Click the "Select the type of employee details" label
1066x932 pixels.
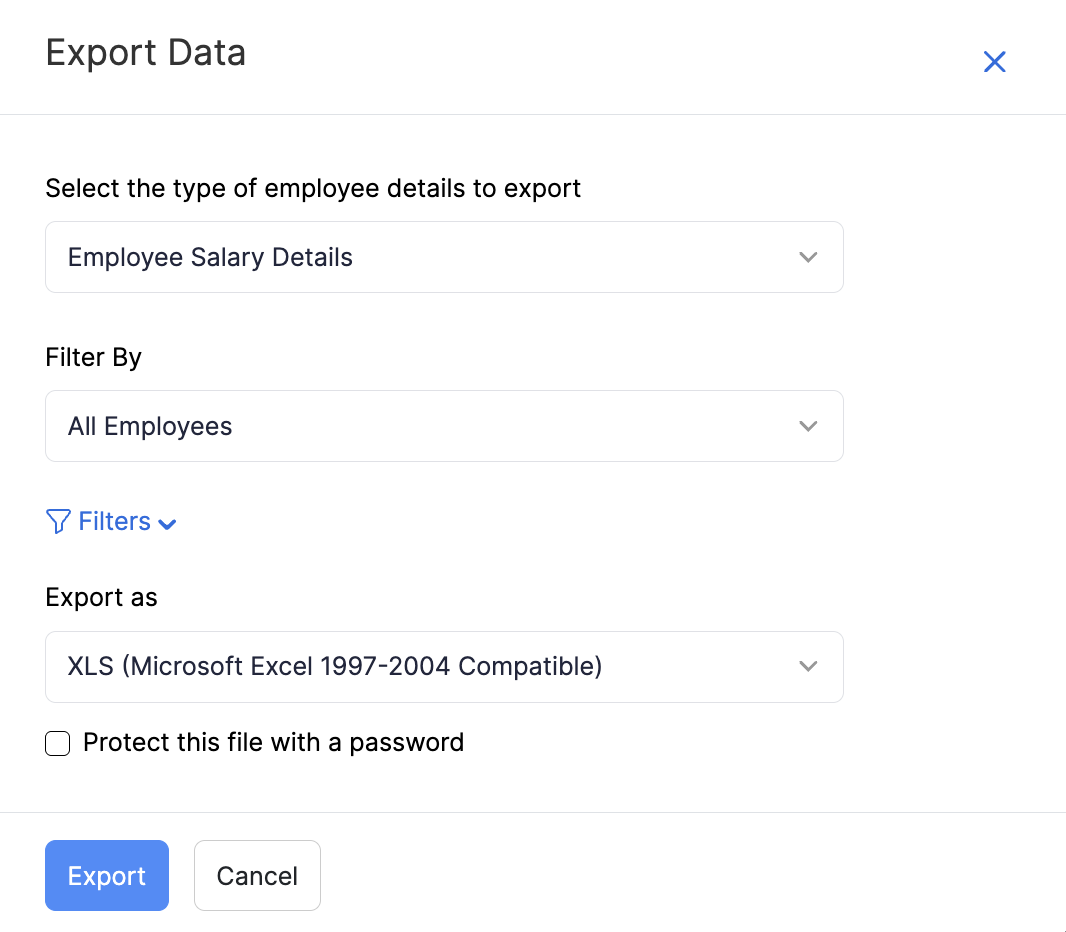[x=313, y=188]
